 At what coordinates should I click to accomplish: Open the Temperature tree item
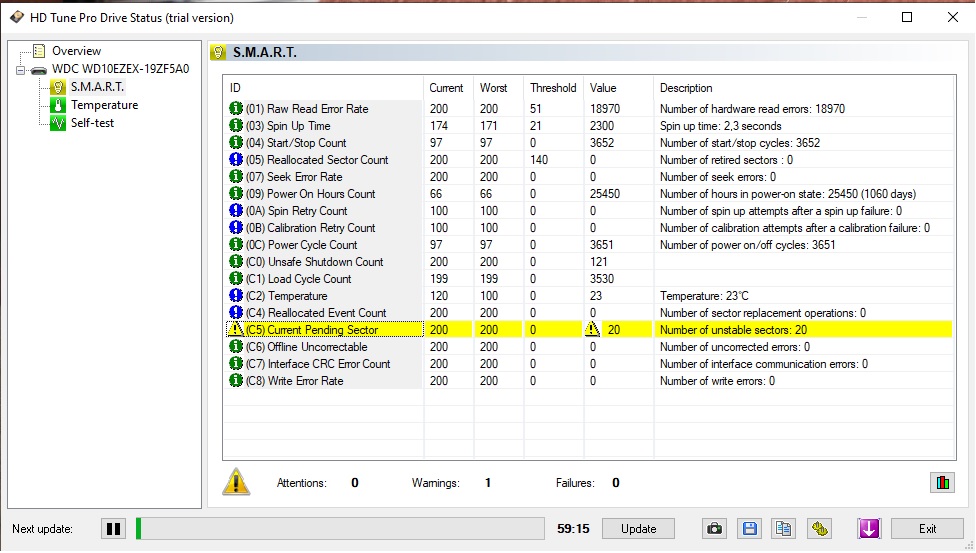click(104, 105)
